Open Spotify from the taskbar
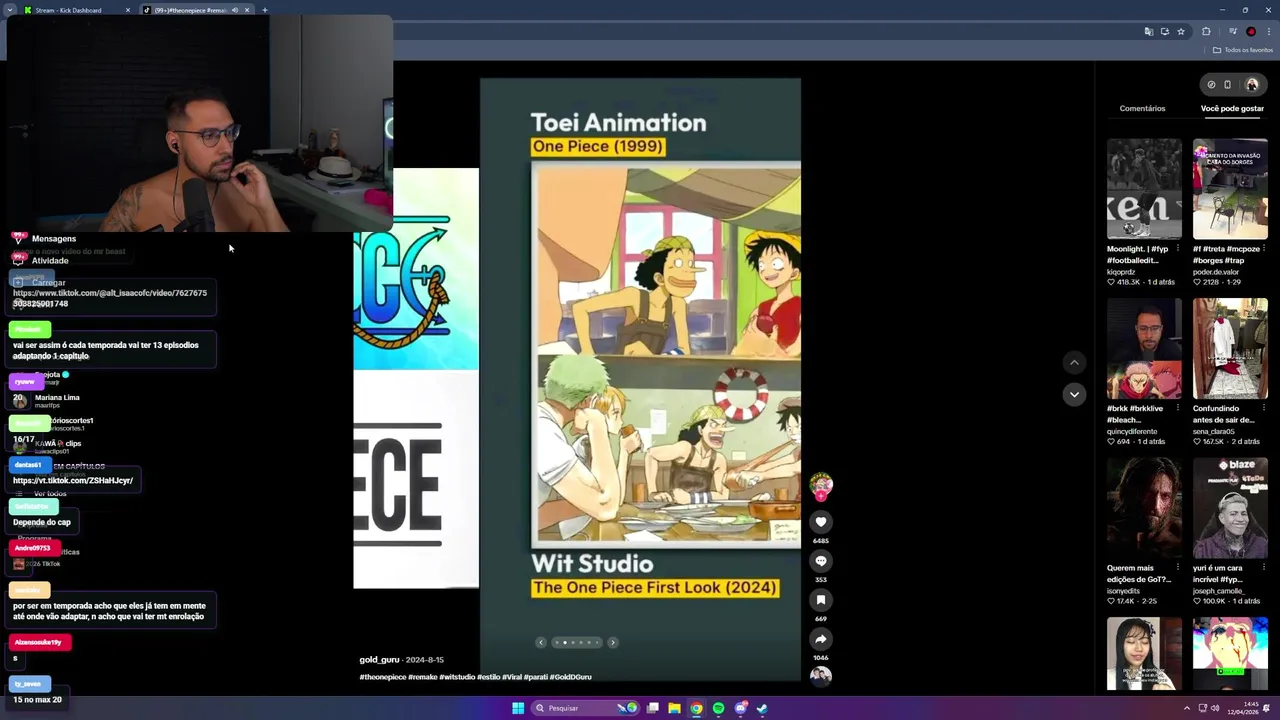This screenshot has width=1280, height=720. point(718,708)
